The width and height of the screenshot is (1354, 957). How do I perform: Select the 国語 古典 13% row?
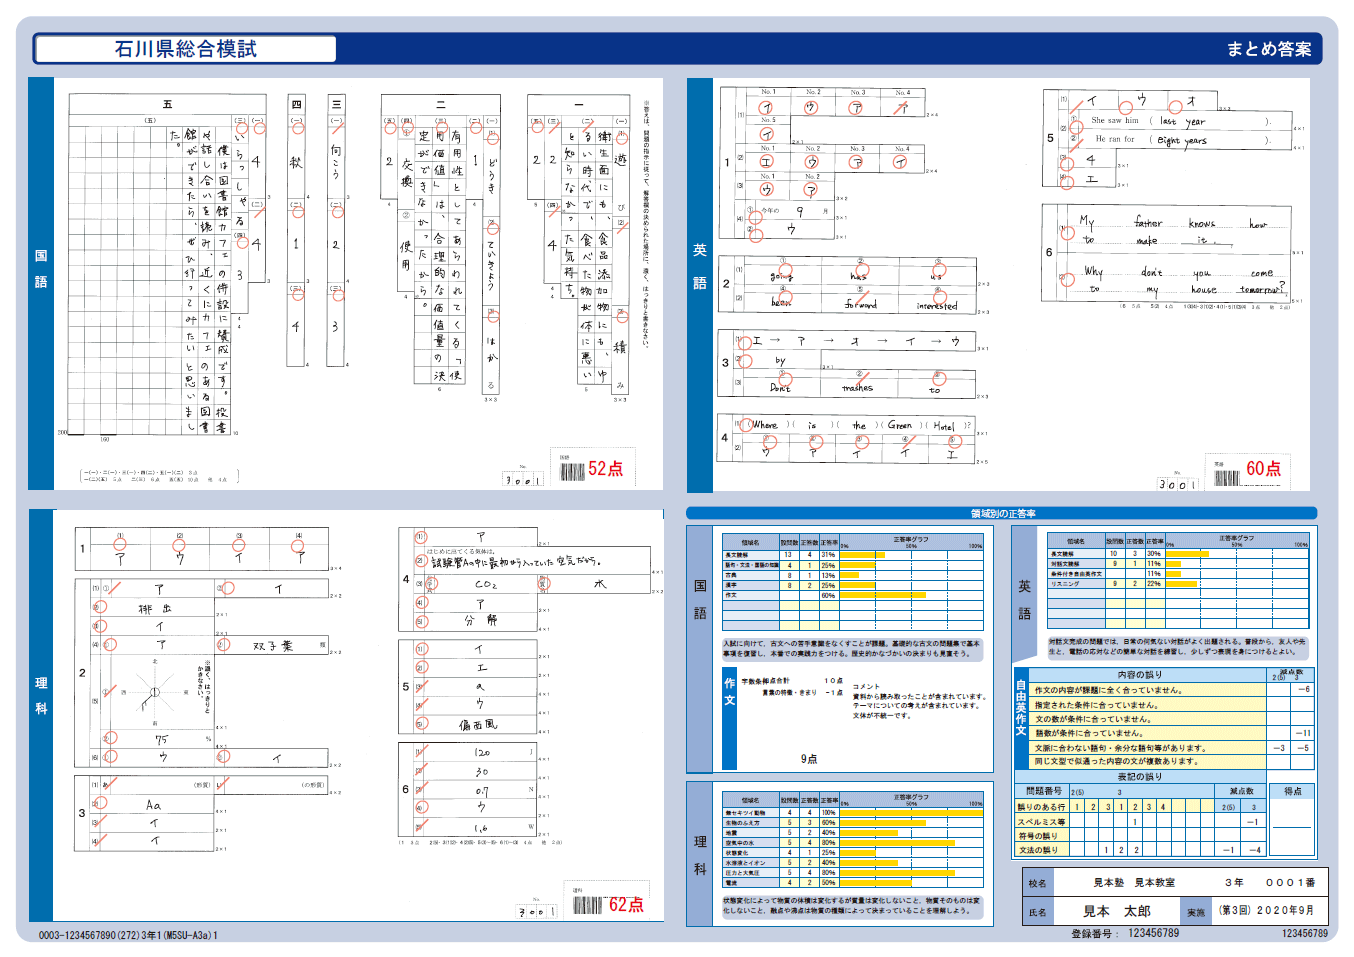[853, 575]
